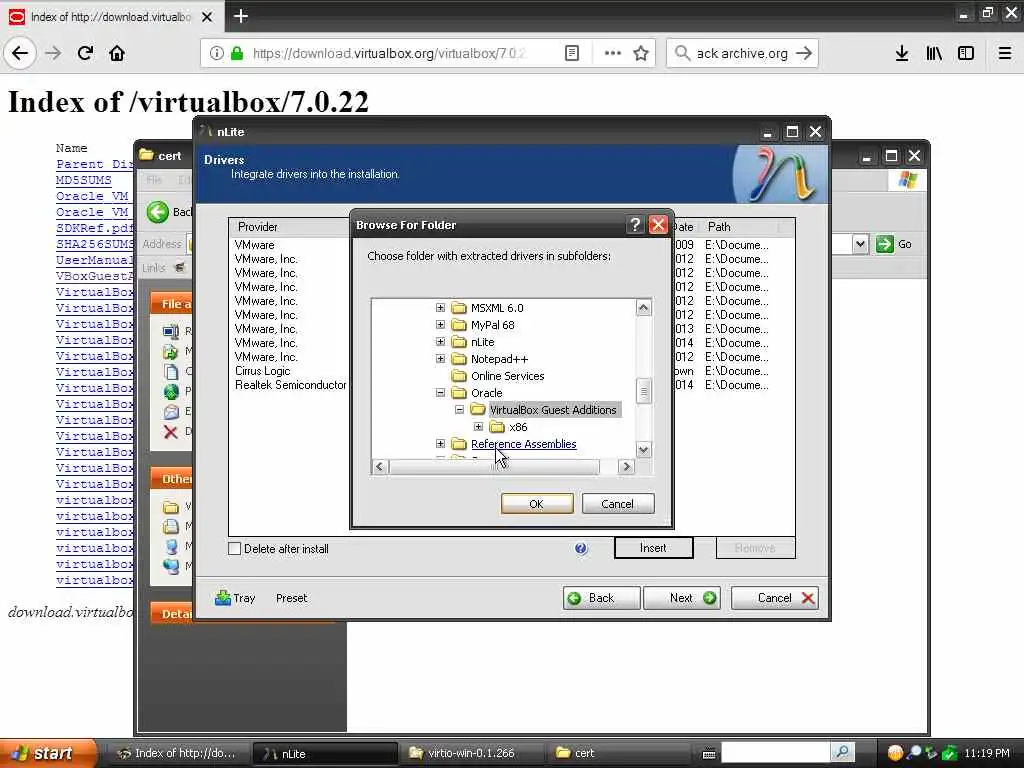Select the Online Services folder
Image resolution: width=1024 pixels, height=768 pixels.
[507, 376]
